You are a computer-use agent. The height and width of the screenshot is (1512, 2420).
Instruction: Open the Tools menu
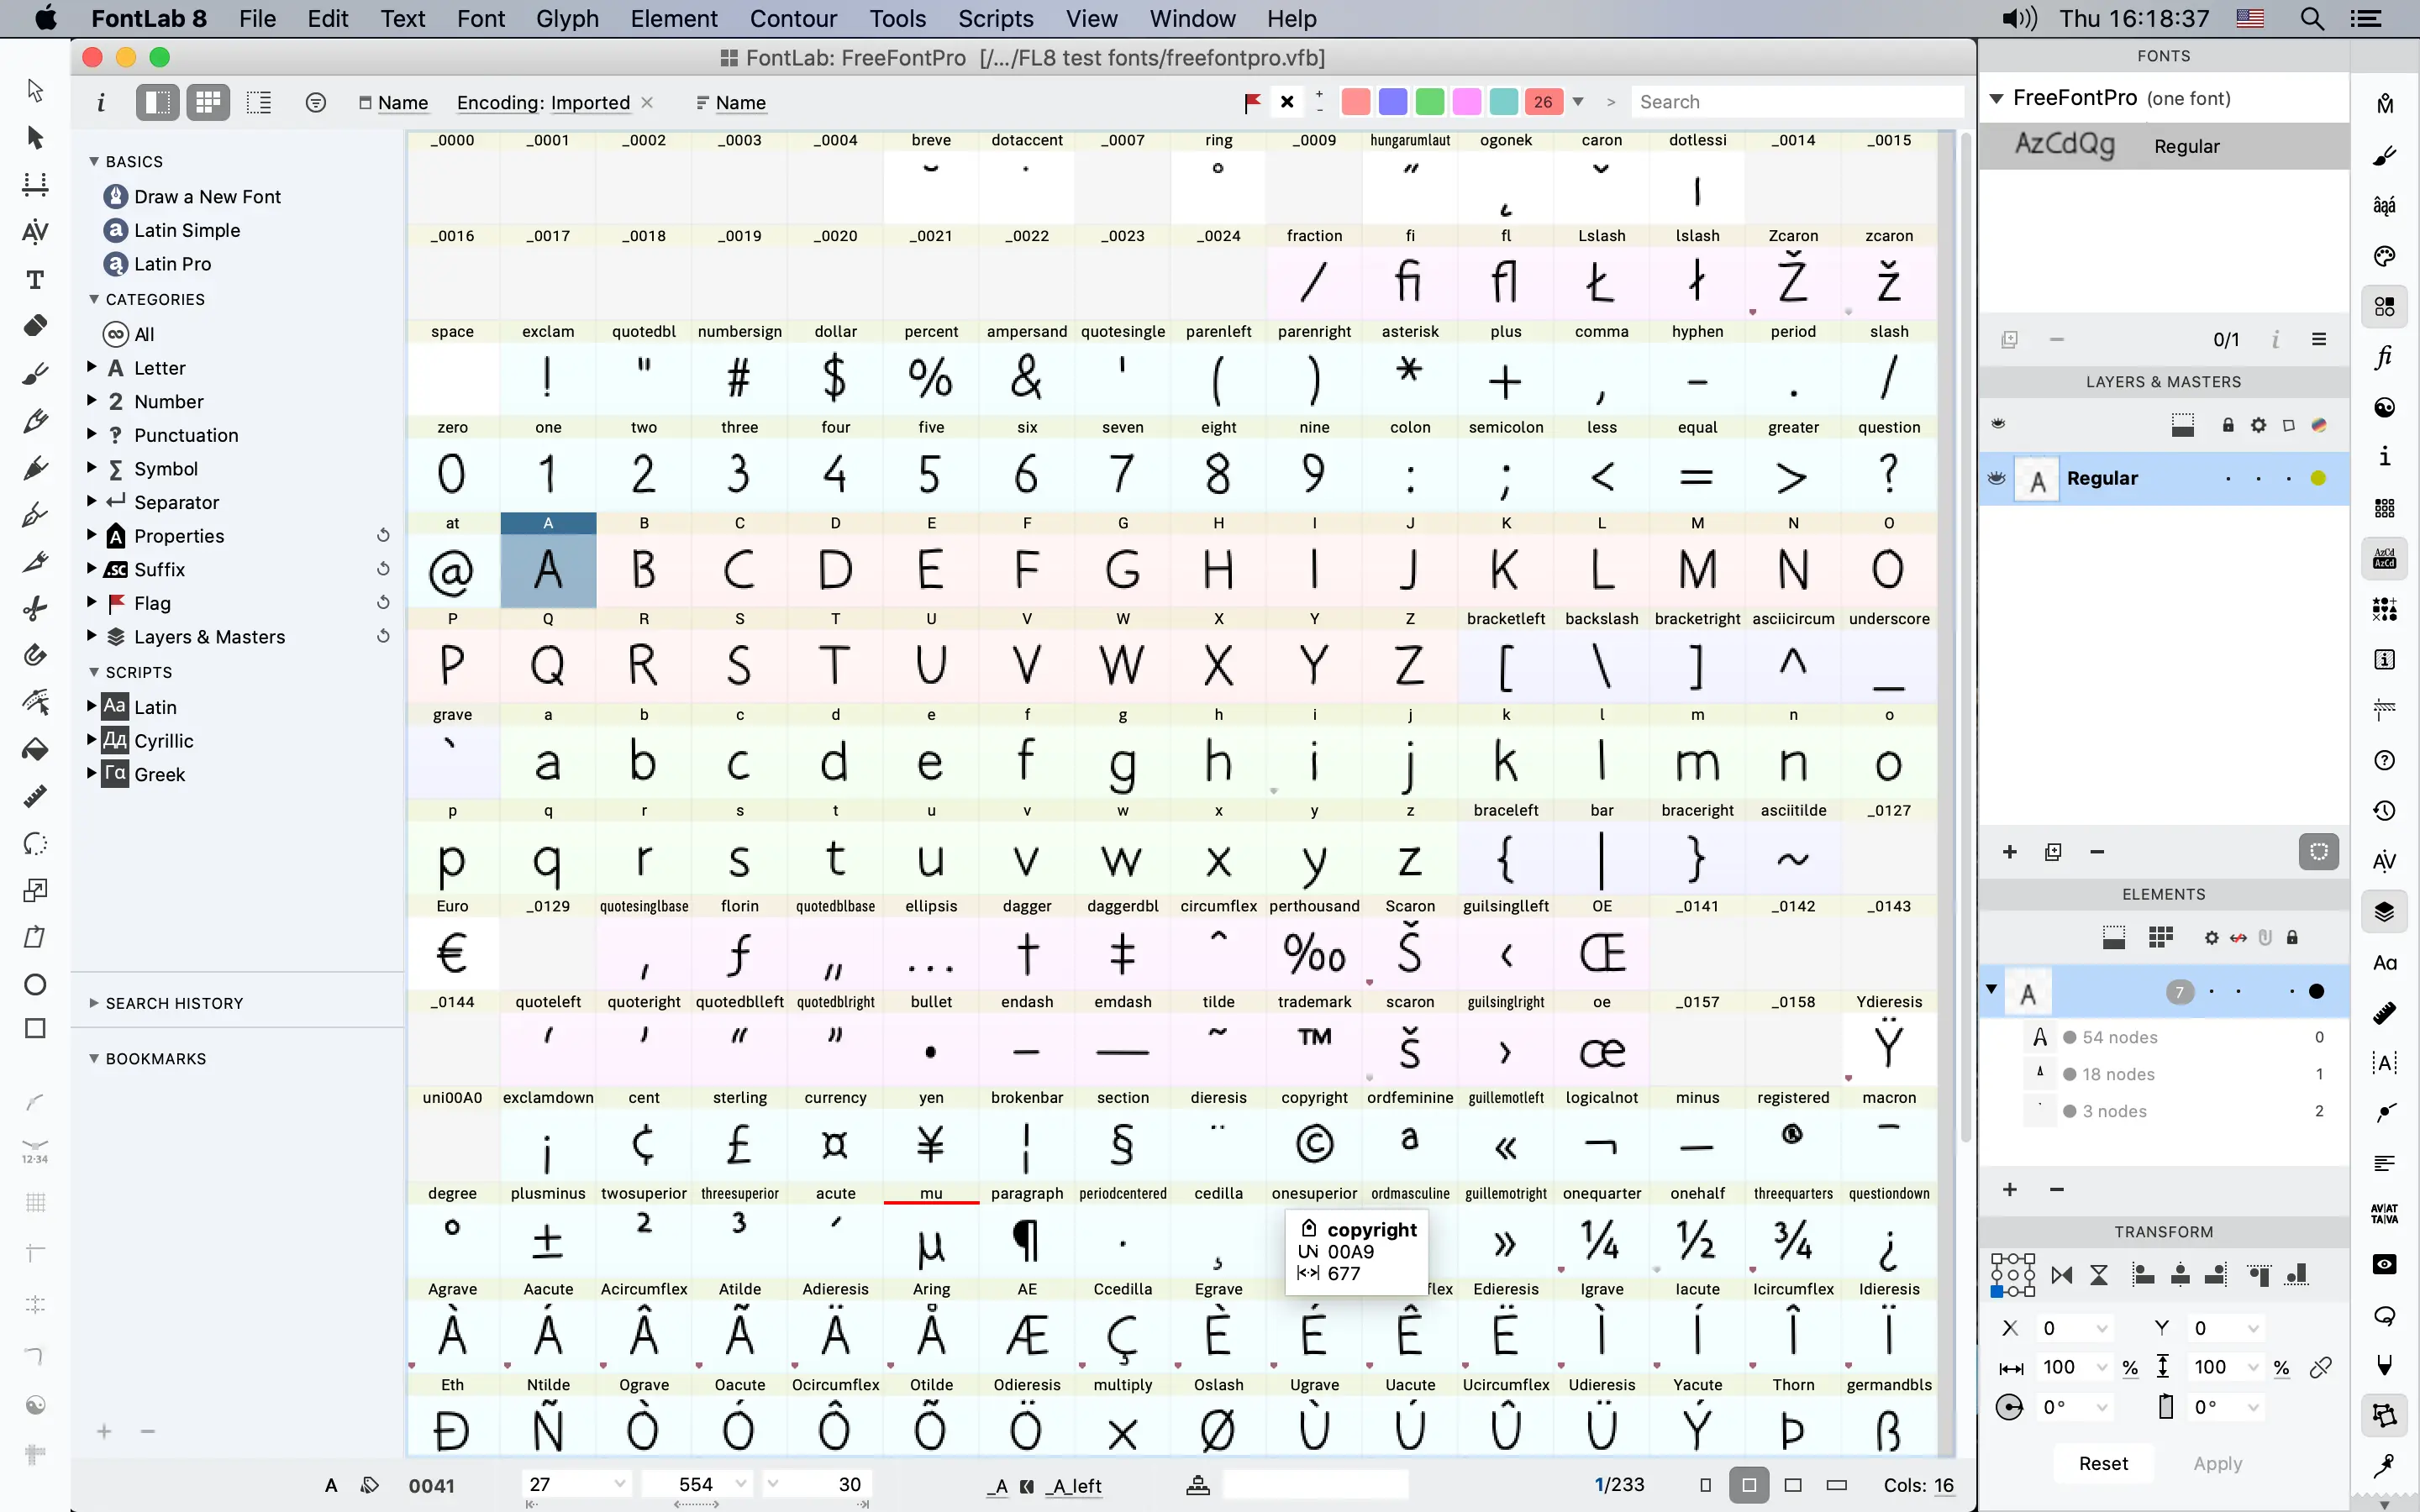[897, 18]
